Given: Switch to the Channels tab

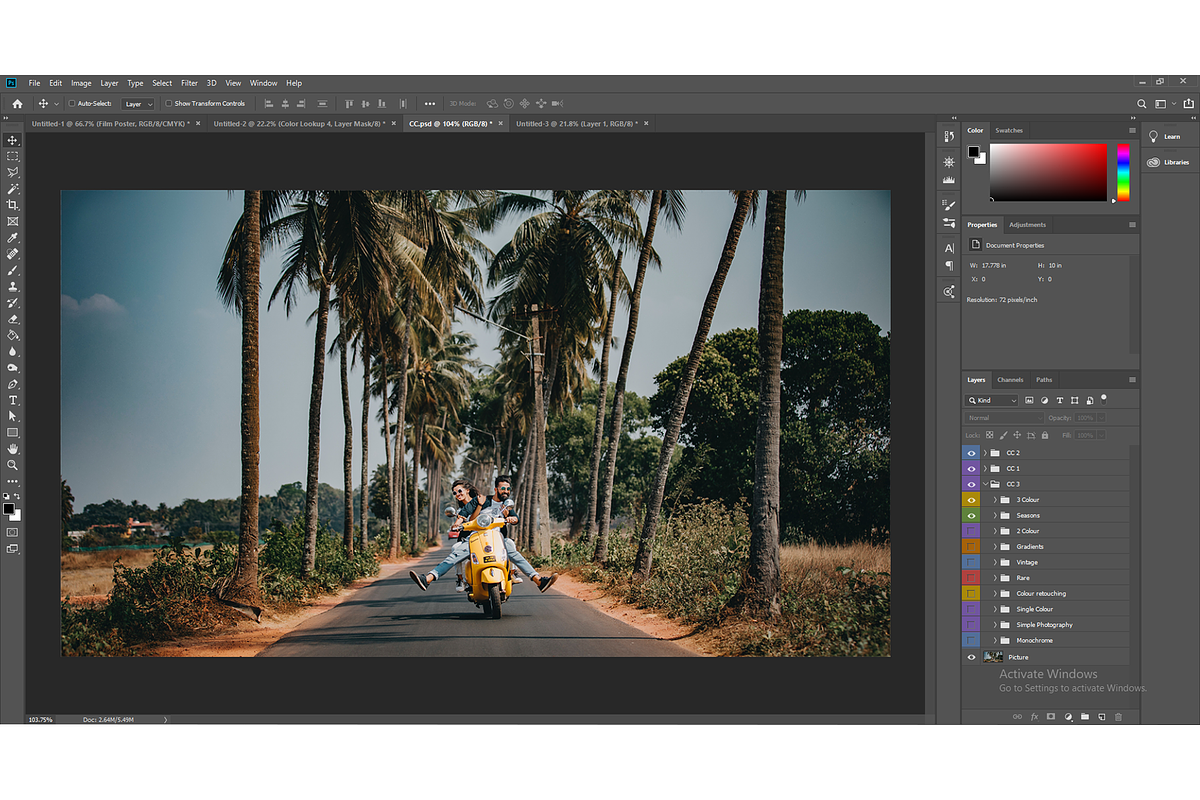Looking at the screenshot, I should click(x=1010, y=380).
